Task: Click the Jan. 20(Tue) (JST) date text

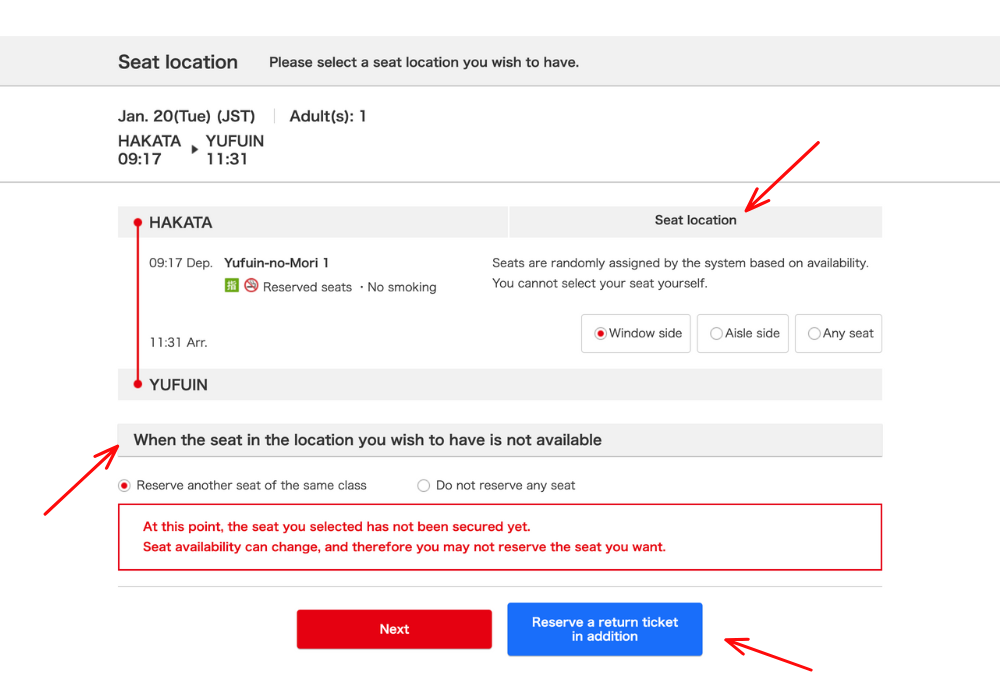Action: [x=186, y=116]
